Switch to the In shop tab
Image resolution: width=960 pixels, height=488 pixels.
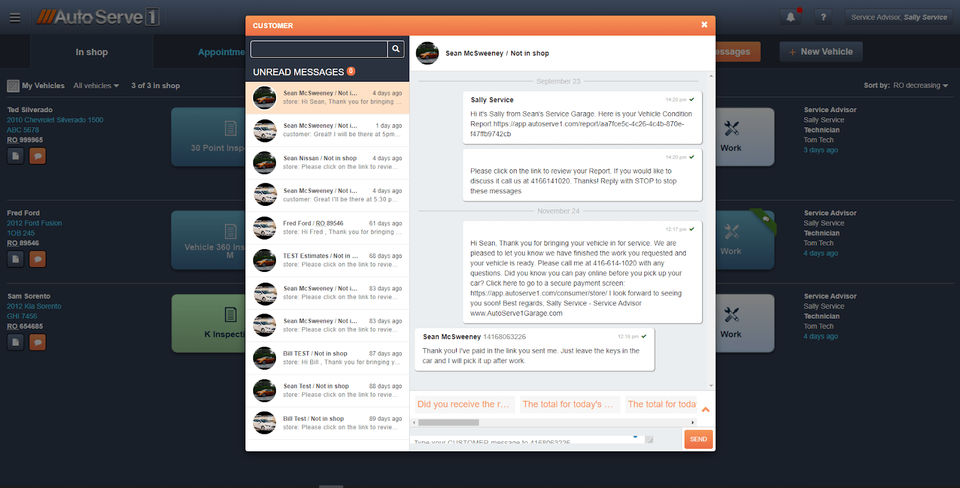click(x=92, y=52)
